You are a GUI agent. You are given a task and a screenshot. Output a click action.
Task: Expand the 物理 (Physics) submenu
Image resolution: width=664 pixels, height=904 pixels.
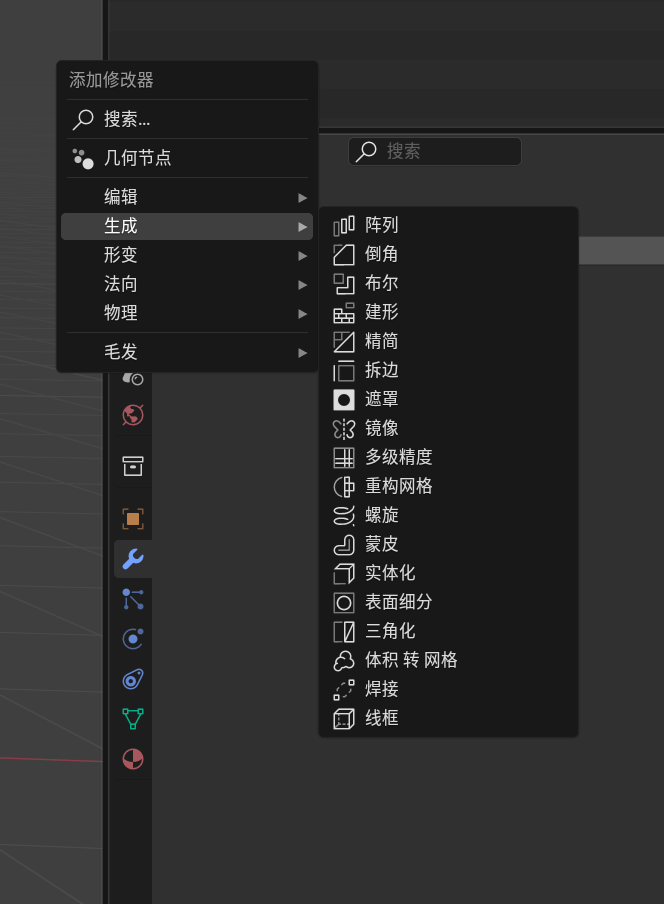click(187, 313)
